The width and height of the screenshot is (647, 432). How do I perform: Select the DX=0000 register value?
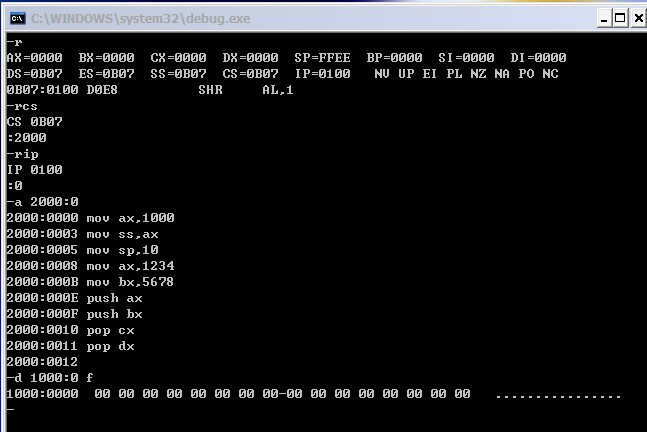point(250,58)
